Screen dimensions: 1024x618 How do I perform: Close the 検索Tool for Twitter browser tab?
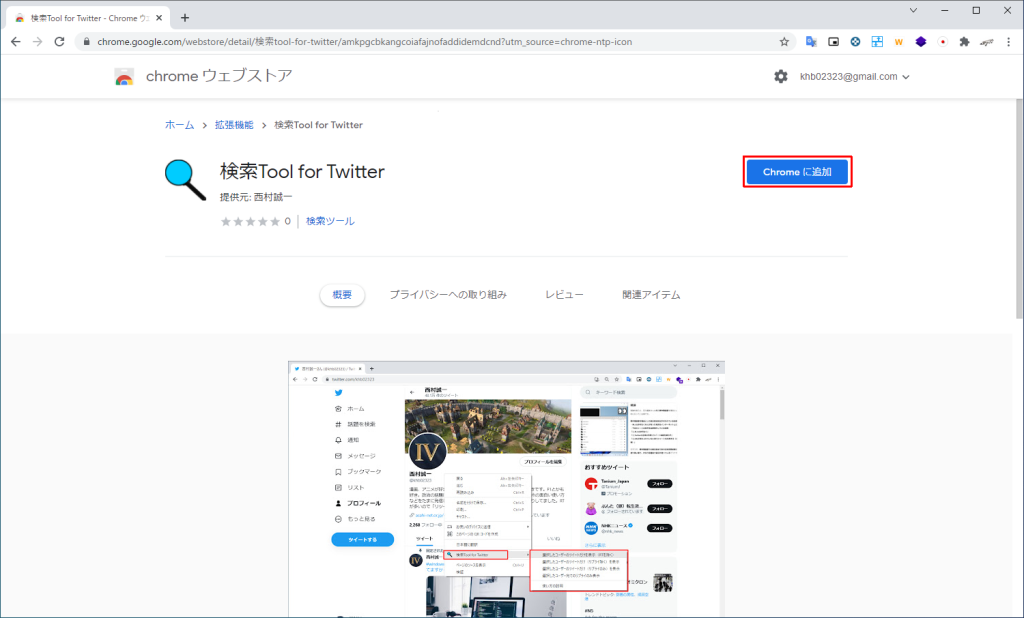coord(159,18)
